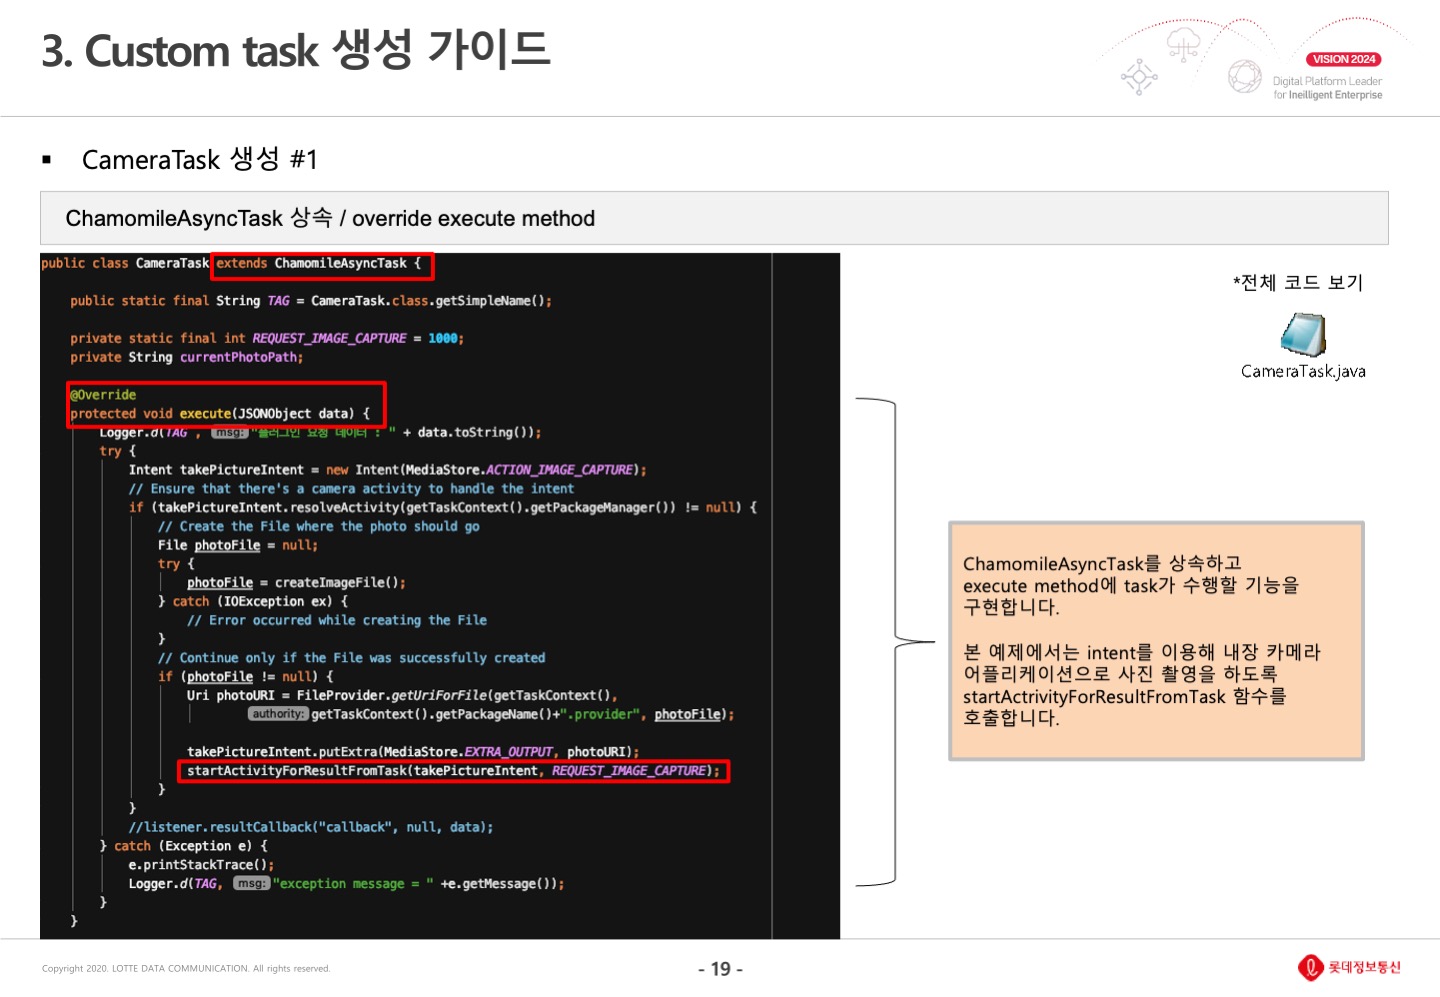Click the 'private String currentPhotoPath;' line
The height and width of the screenshot is (997, 1440).
186,357
